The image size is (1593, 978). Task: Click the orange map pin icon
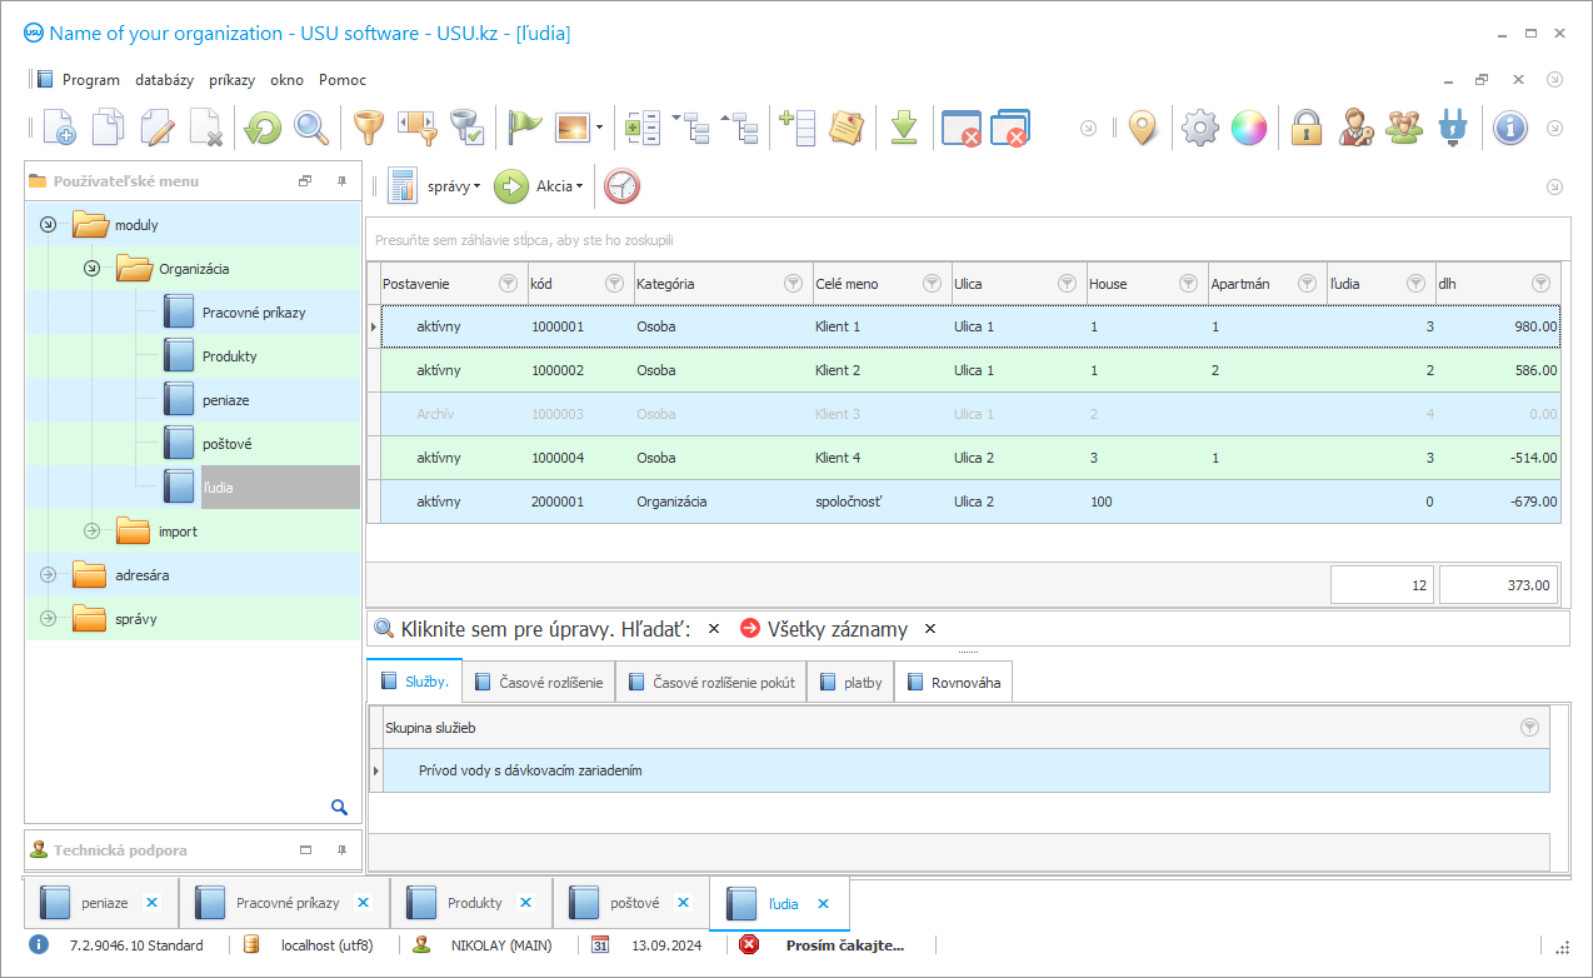[x=1142, y=128]
